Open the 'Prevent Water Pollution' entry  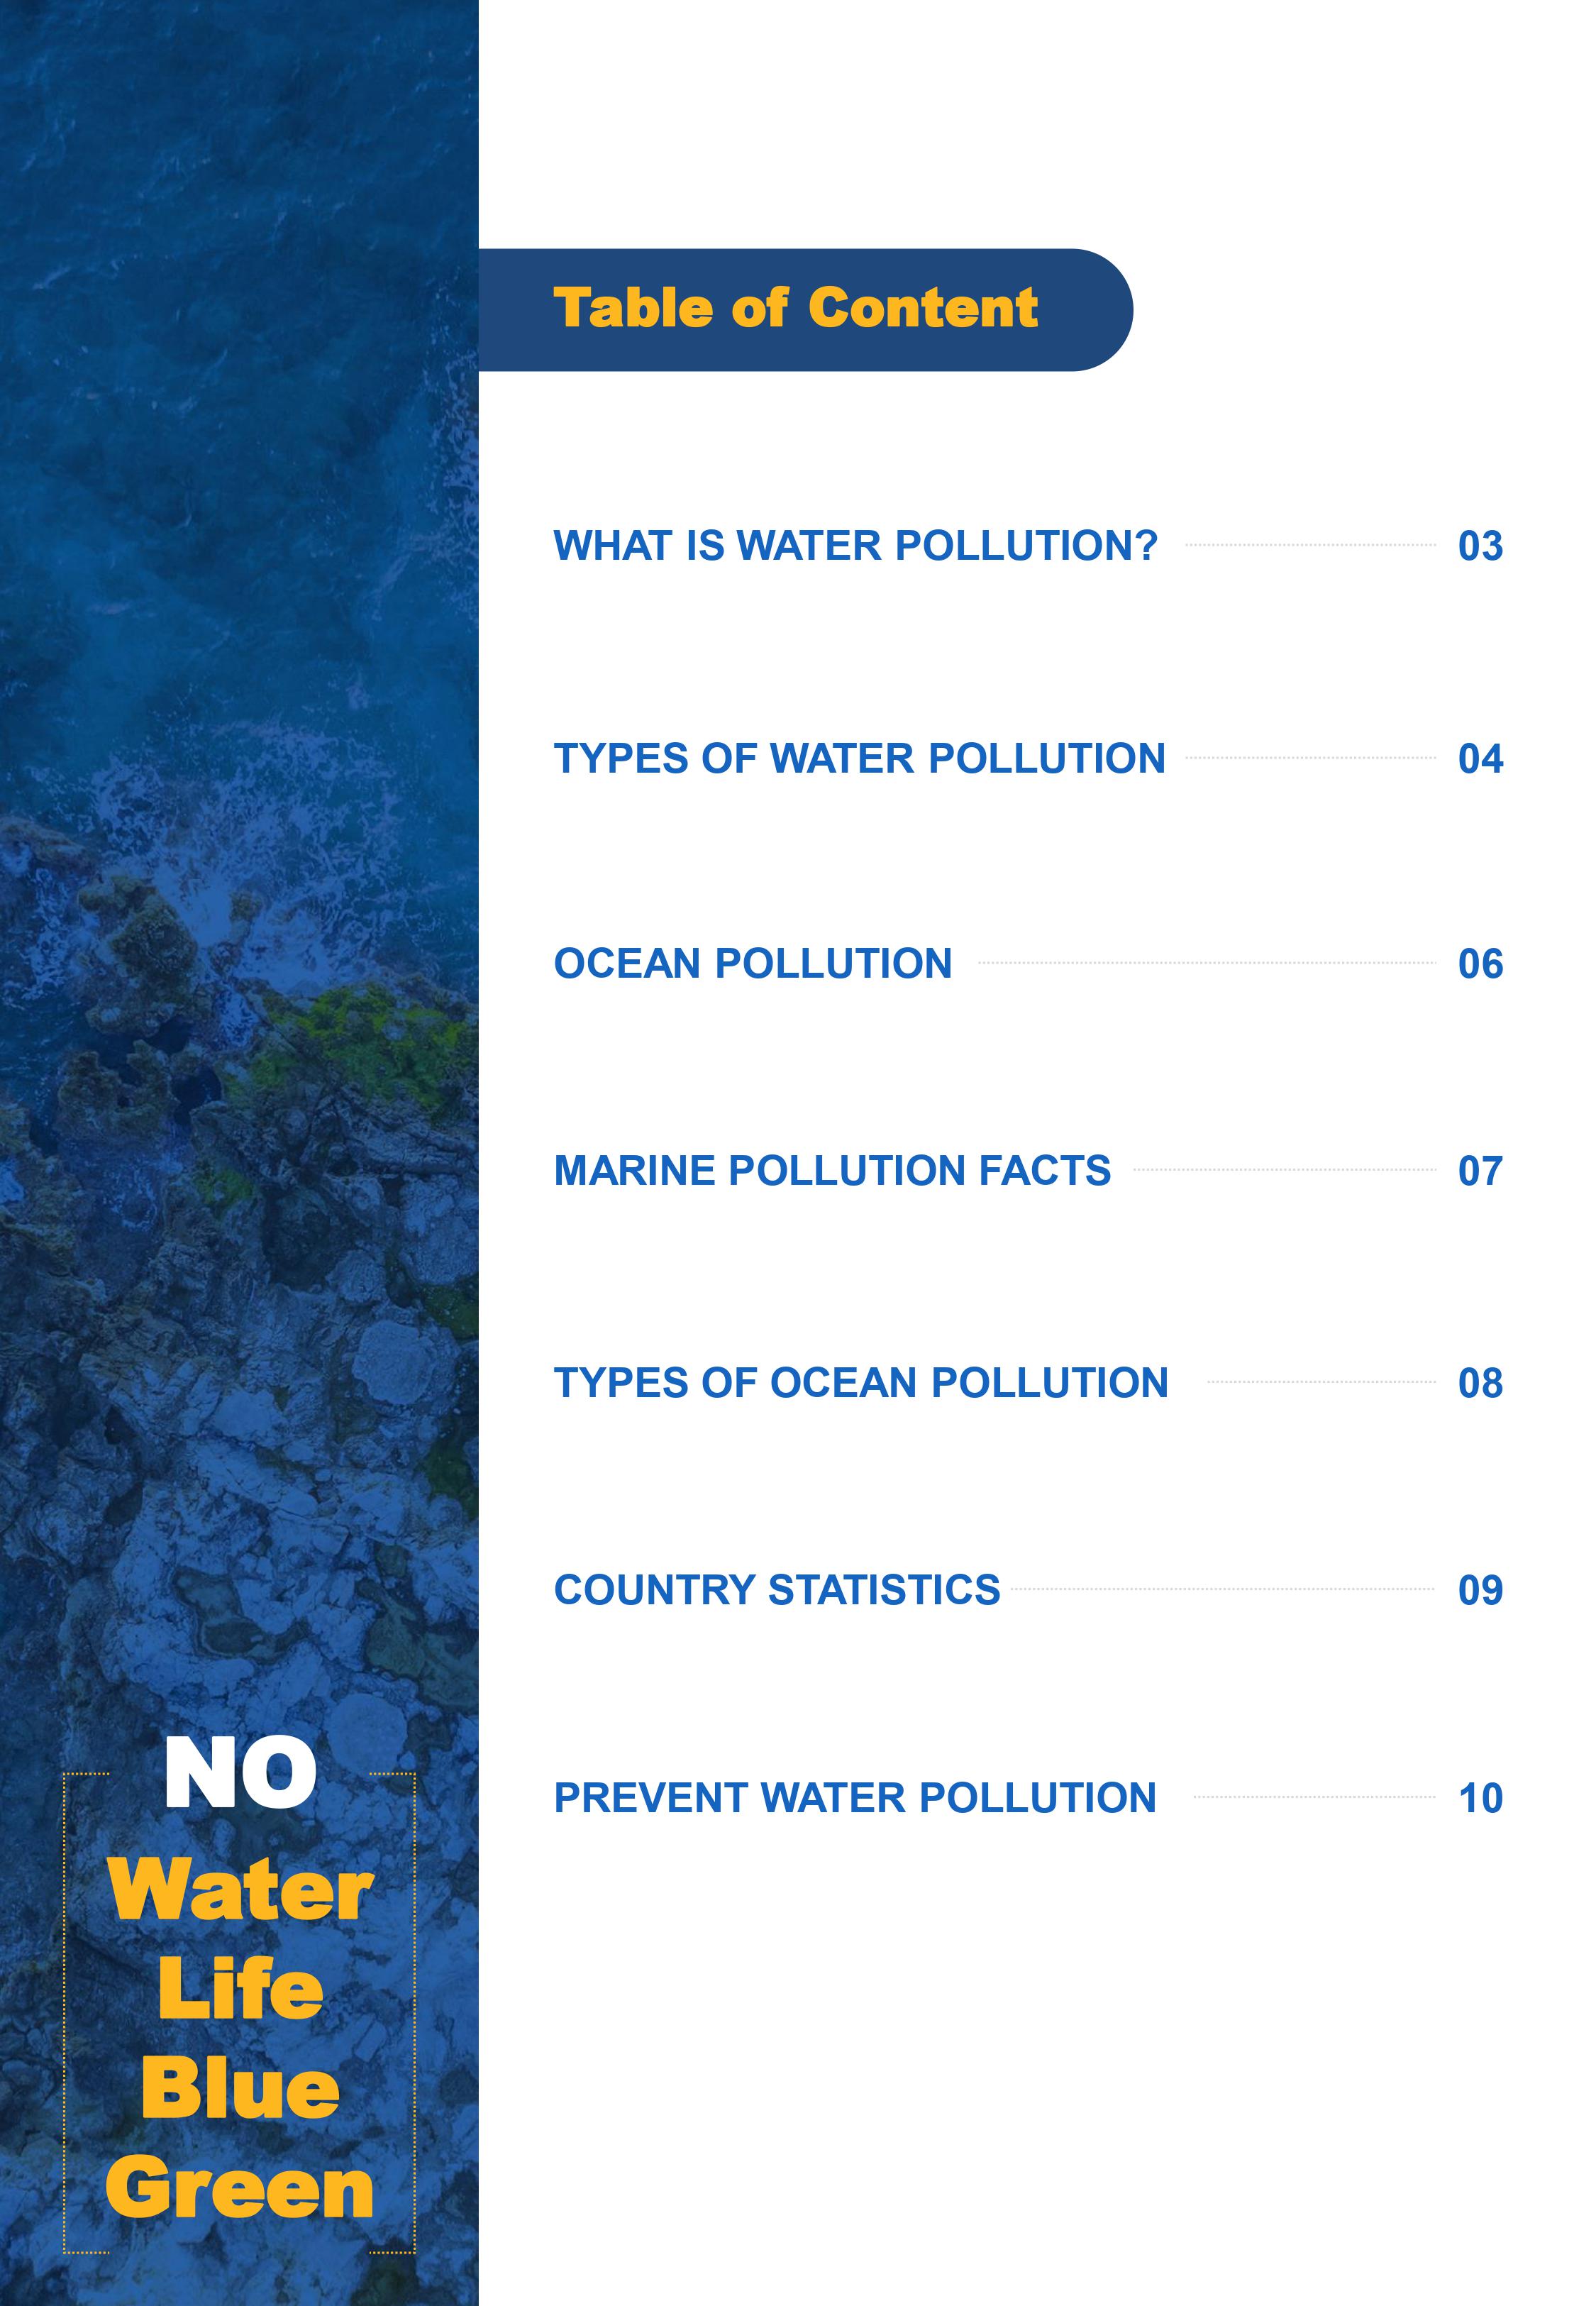pyautogui.click(x=855, y=1798)
